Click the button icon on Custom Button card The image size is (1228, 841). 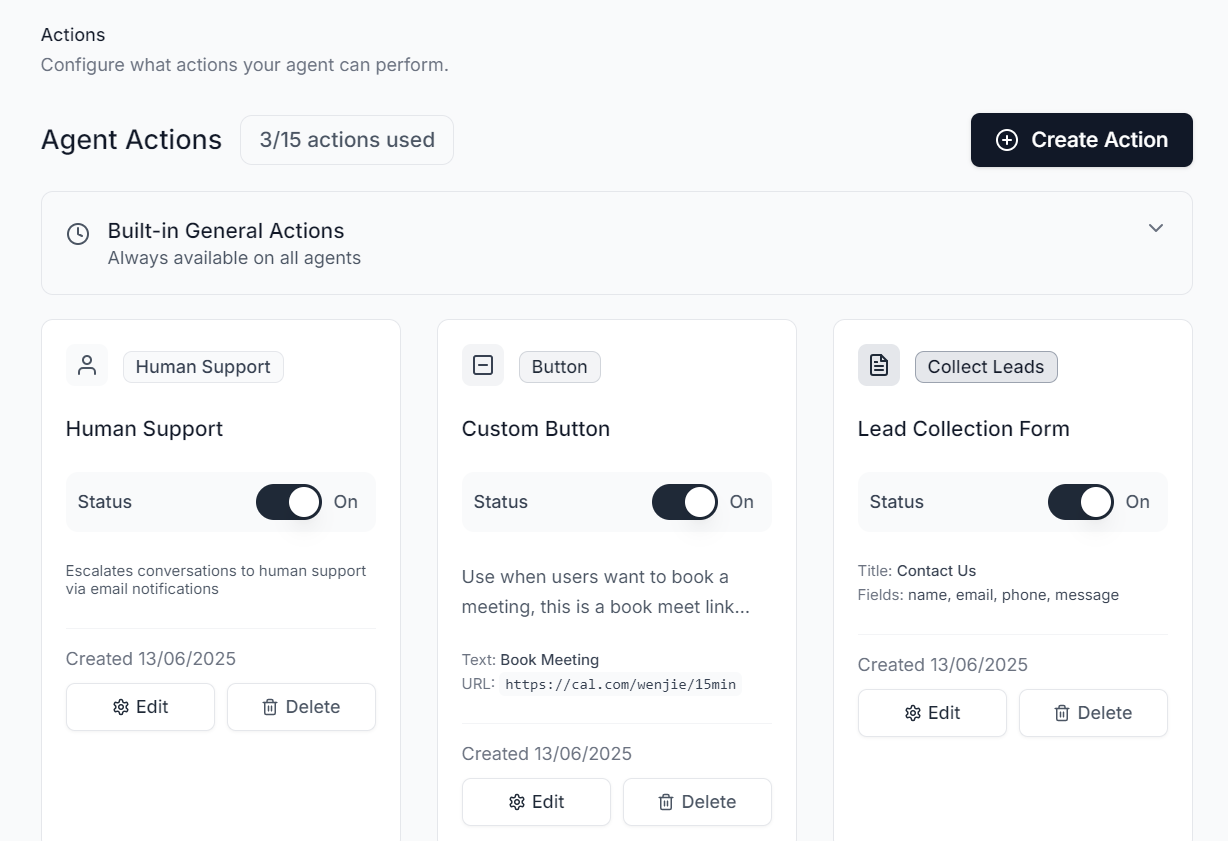(x=483, y=365)
